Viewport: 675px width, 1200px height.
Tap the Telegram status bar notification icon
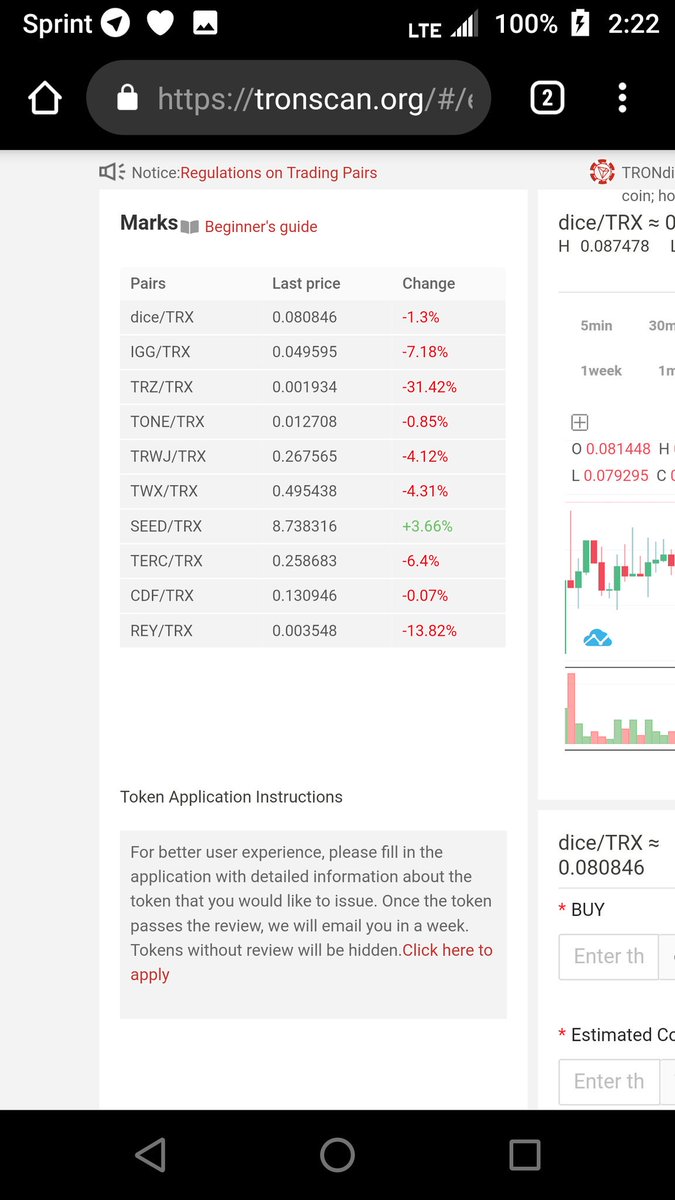(116, 23)
